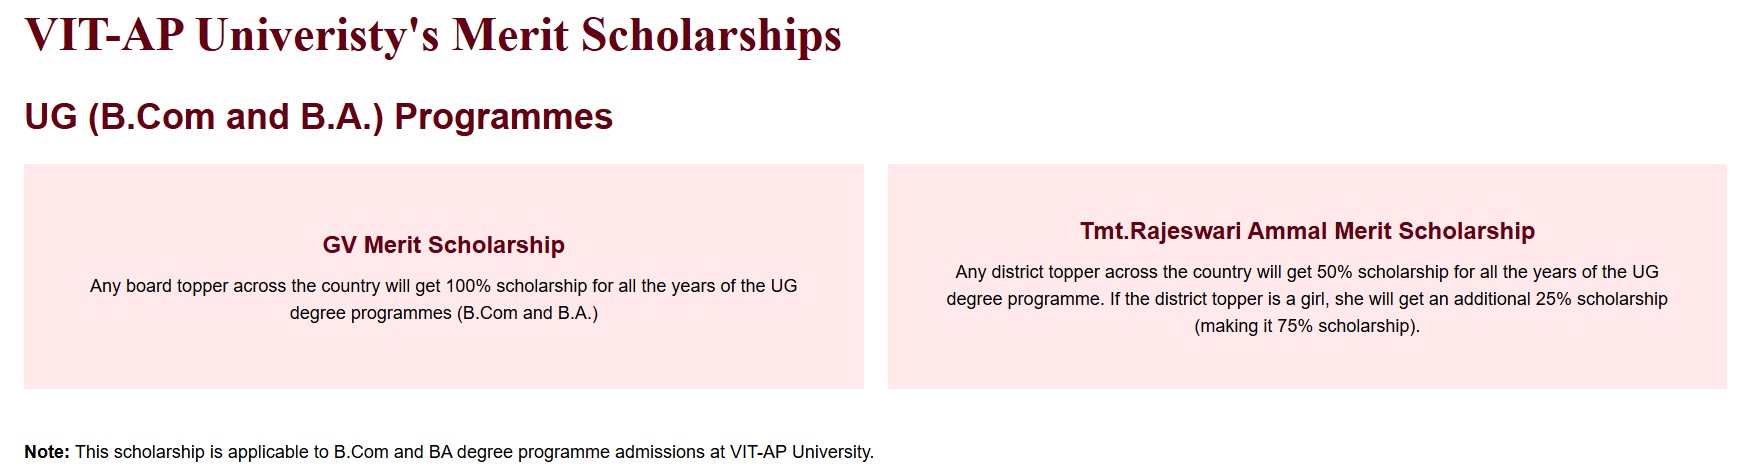Click empty pink area below GV card text
Viewport: 1749px width, 468px height.
tap(443, 358)
